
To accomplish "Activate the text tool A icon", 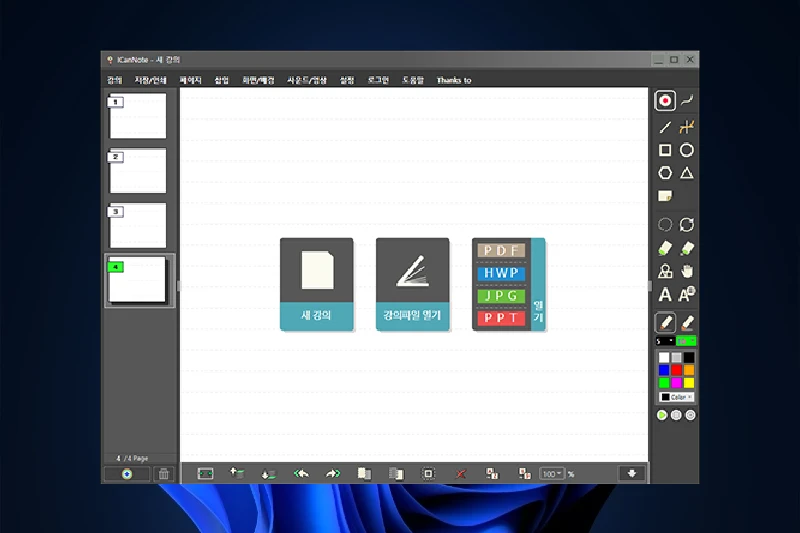I will (x=665, y=294).
